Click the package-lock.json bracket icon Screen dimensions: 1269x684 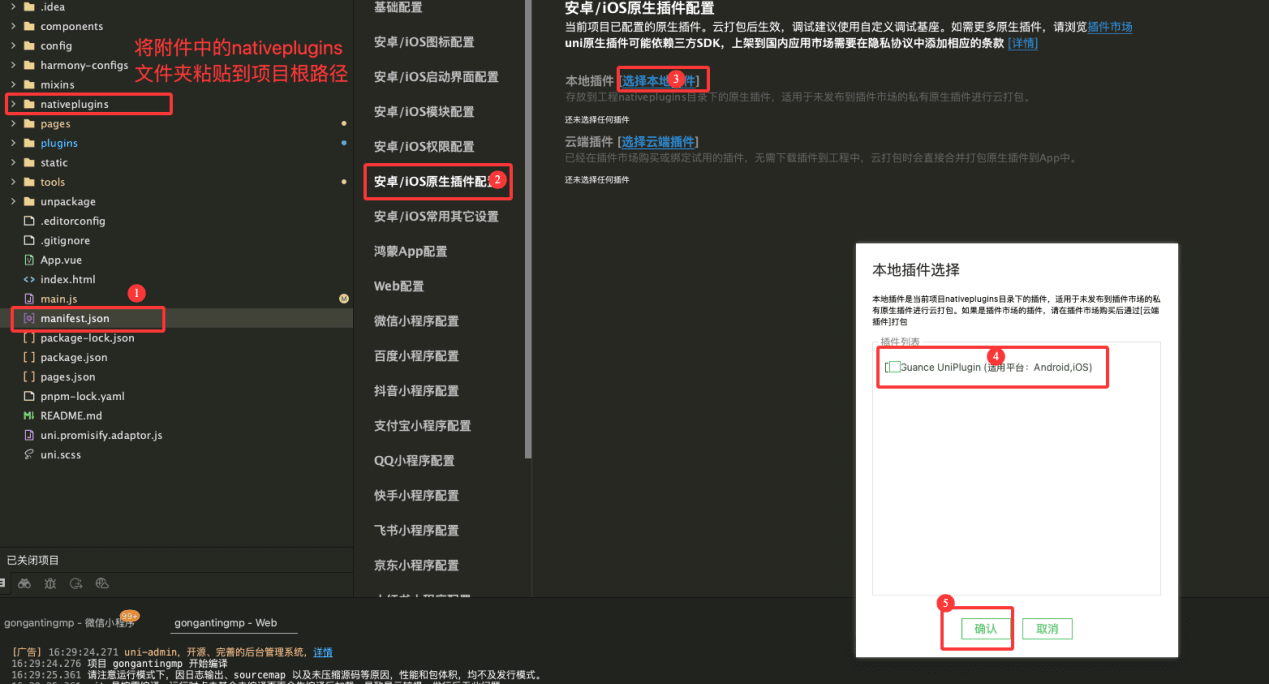(29, 338)
